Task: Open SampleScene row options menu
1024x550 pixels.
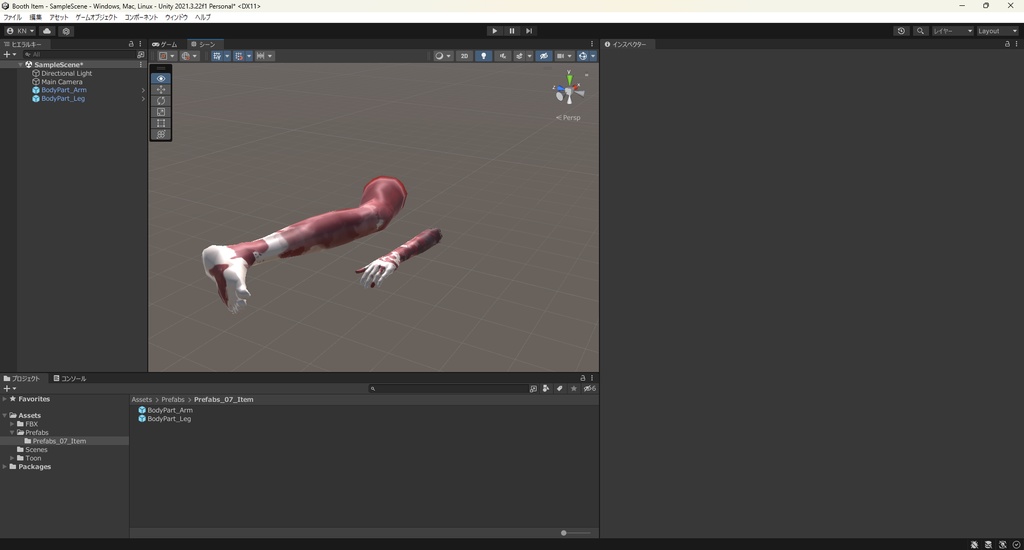Action: tap(140, 65)
